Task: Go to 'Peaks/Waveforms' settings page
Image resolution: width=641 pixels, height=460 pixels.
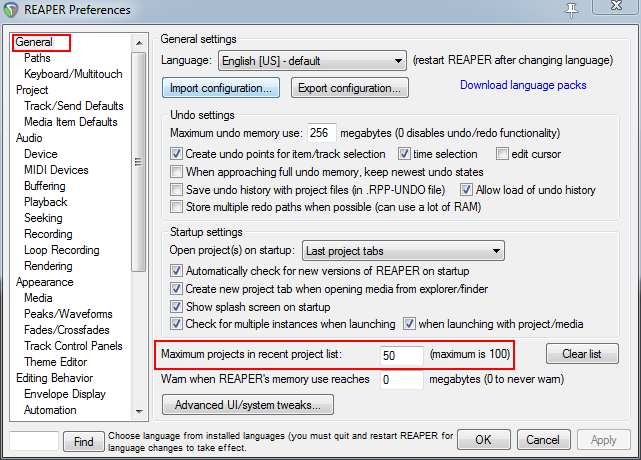Action: click(x=68, y=314)
